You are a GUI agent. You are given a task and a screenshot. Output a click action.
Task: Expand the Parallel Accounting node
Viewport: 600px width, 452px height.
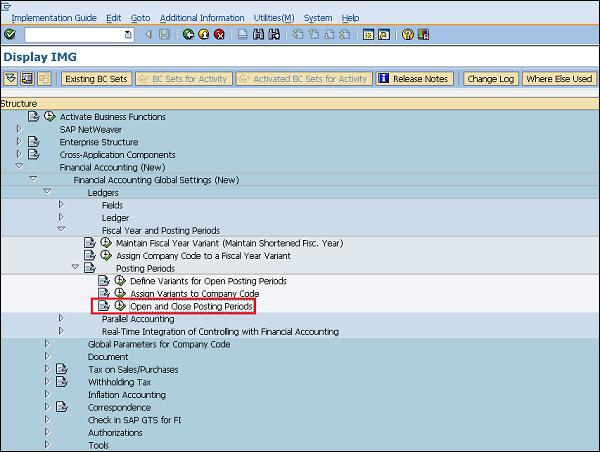(60, 319)
